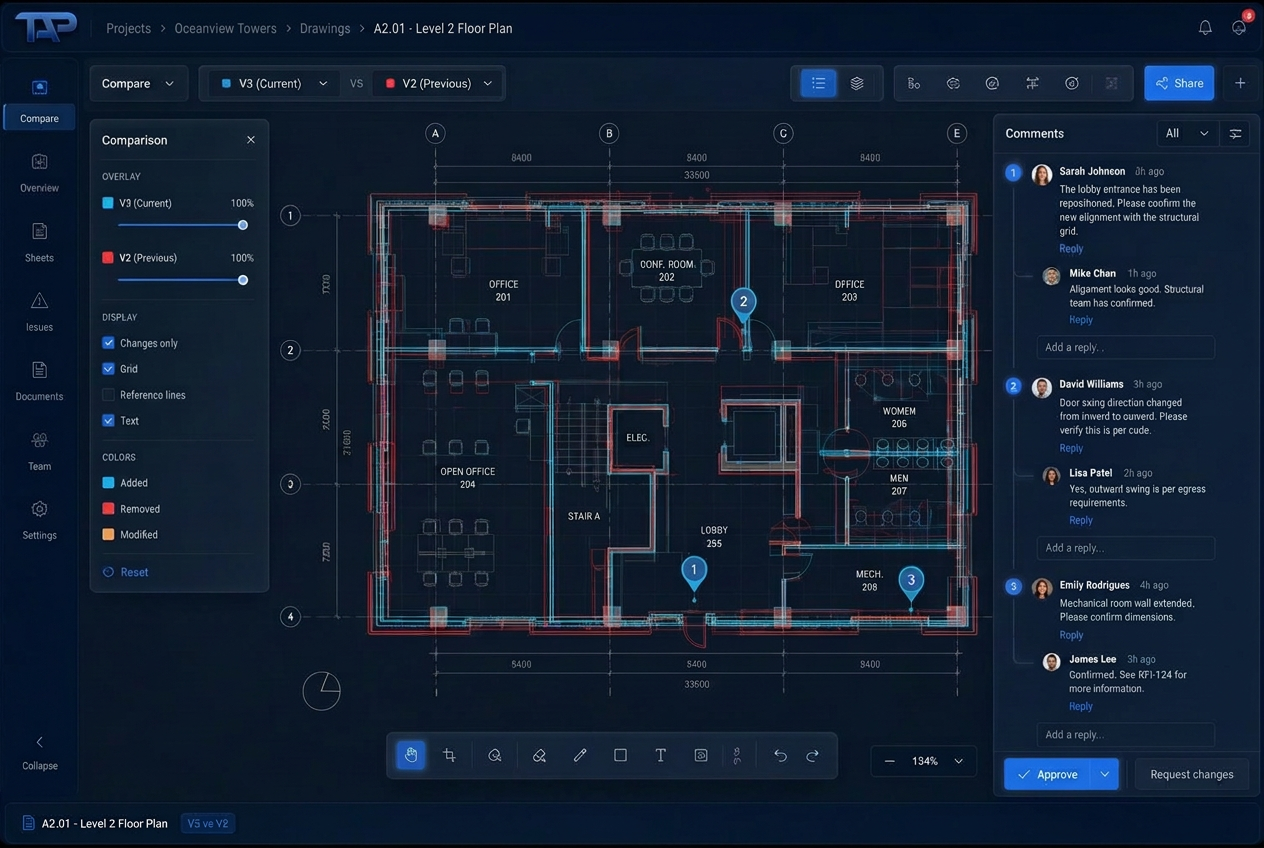Select the Compare sidebar item
The height and width of the screenshot is (848, 1264).
39,102
